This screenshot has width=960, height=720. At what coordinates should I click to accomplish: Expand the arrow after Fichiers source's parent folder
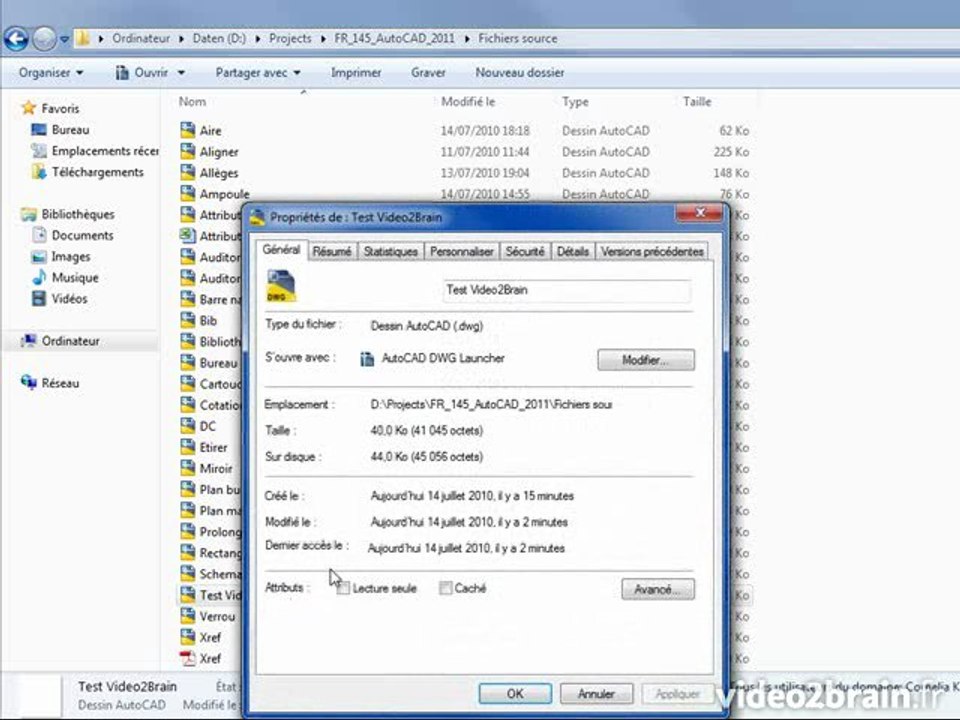pyautogui.click(x=467, y=39)
